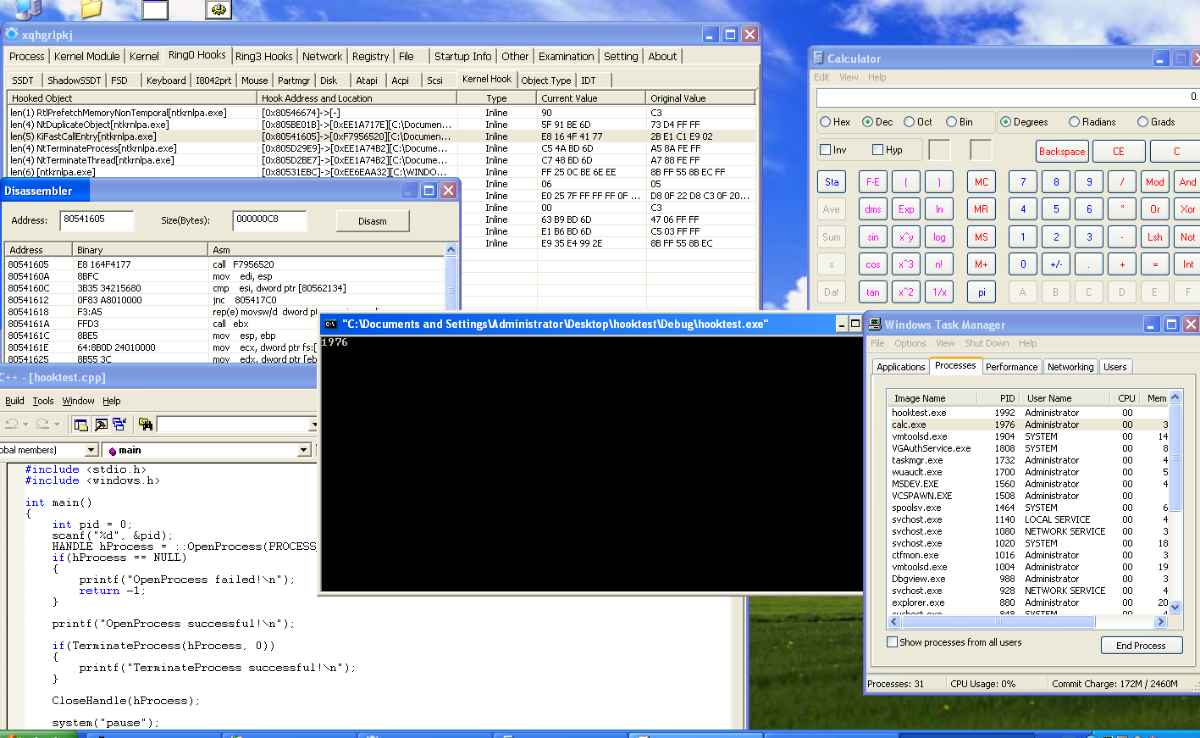Select the Hex radio button
The height and width of the screenshot is (738, 1200).
(x=826, y=122)
